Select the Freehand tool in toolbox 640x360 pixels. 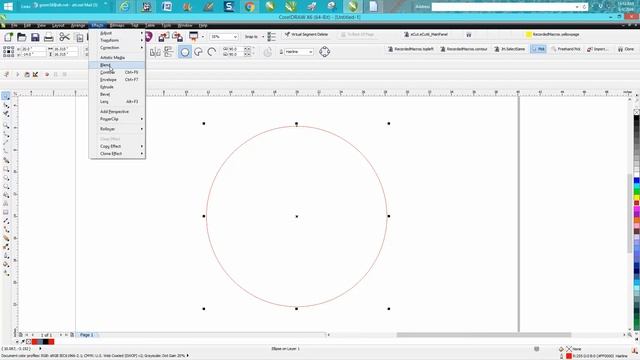coord(6,134)
